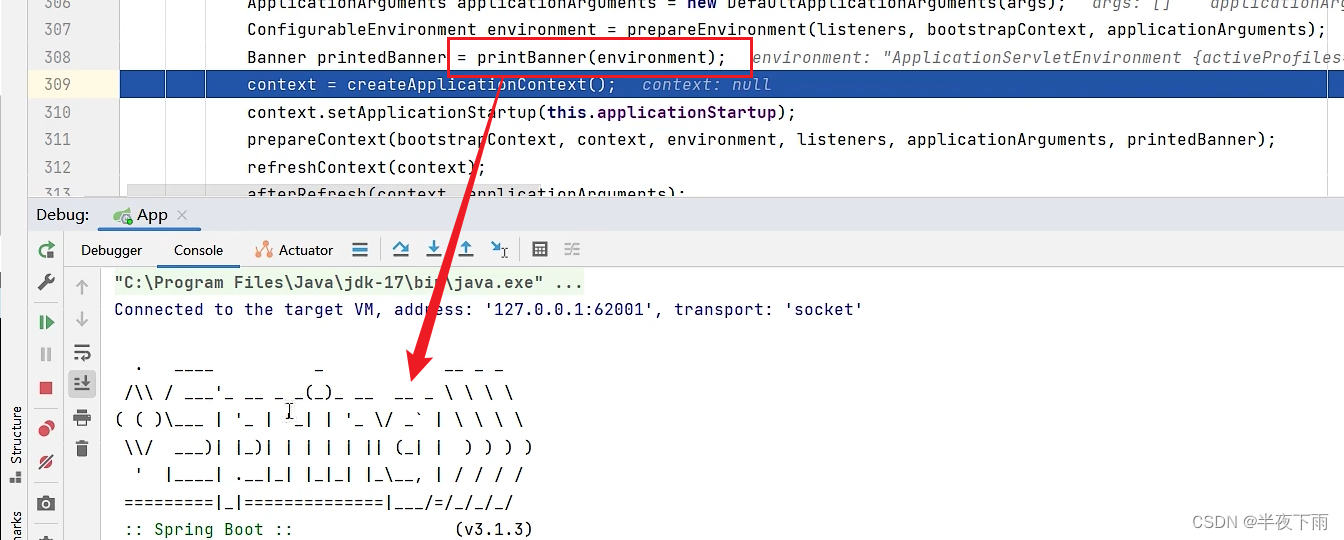The width and height of the screenshot is (1344, 540).
Task: View breakpoints with the red circles icon
Action: coord(46,428)
